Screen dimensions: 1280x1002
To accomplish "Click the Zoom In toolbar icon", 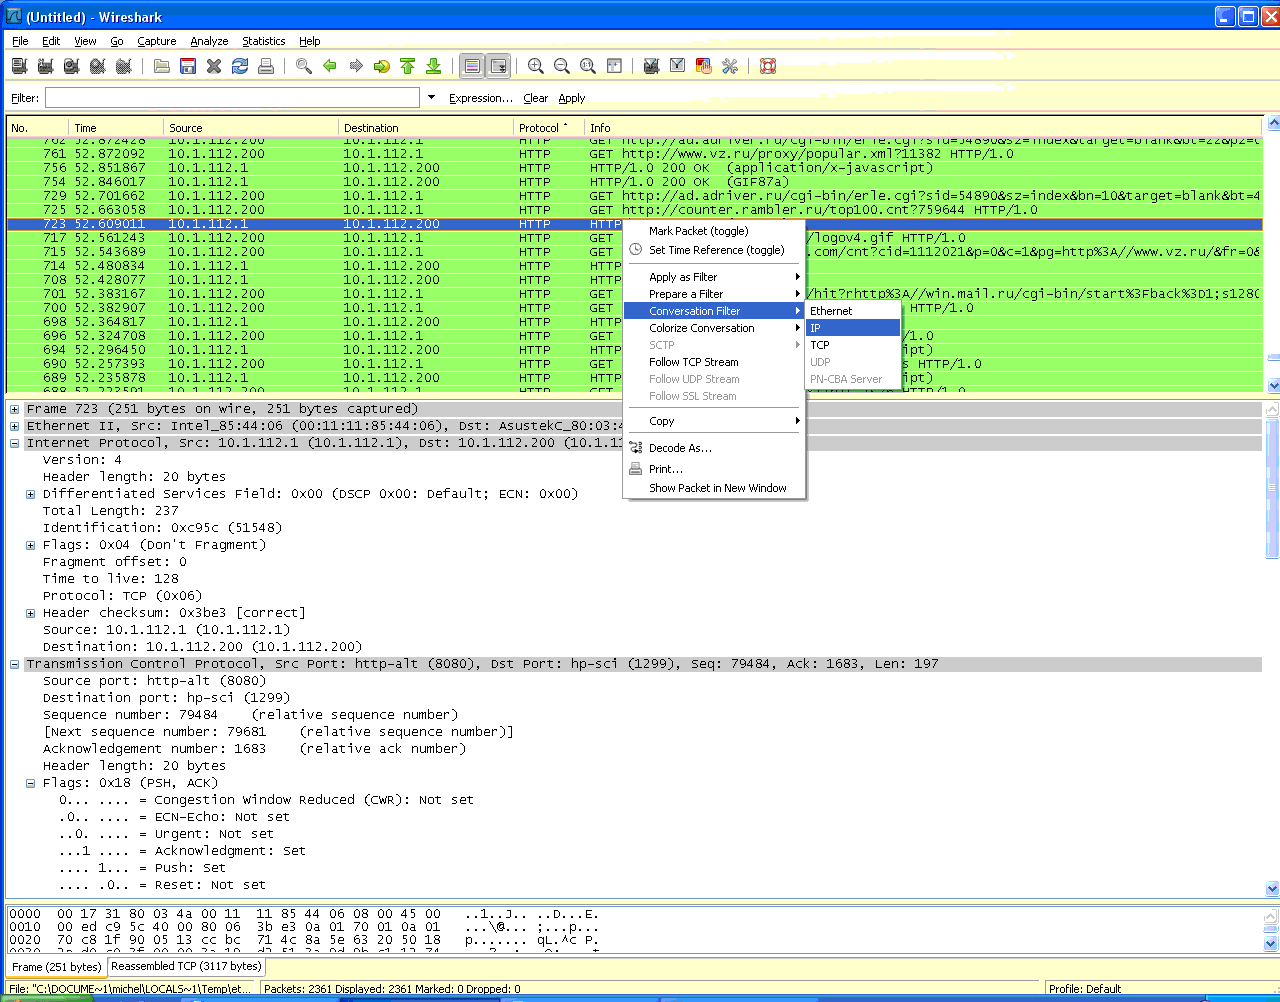I will coord(536,66).
